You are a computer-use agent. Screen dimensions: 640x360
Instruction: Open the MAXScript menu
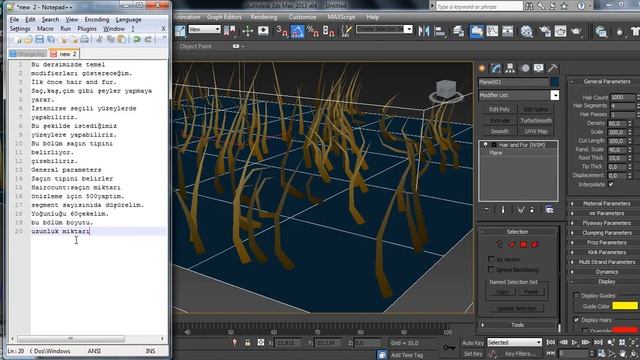[341, 17]
